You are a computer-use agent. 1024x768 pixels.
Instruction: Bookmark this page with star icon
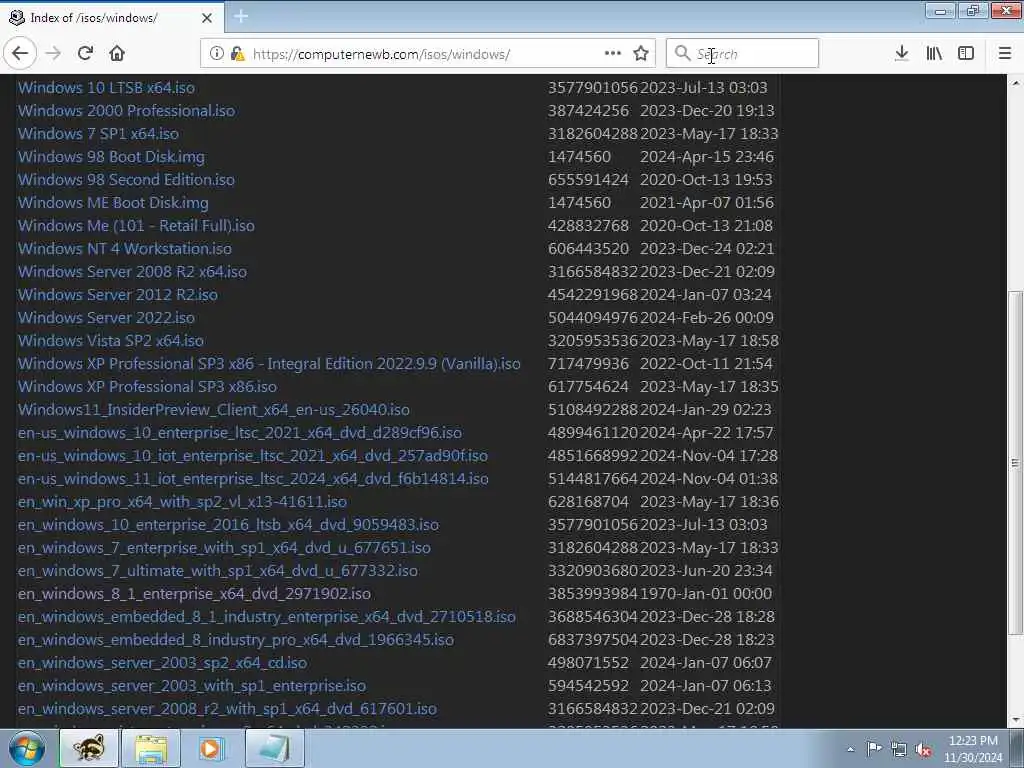(x=641, y=53)
